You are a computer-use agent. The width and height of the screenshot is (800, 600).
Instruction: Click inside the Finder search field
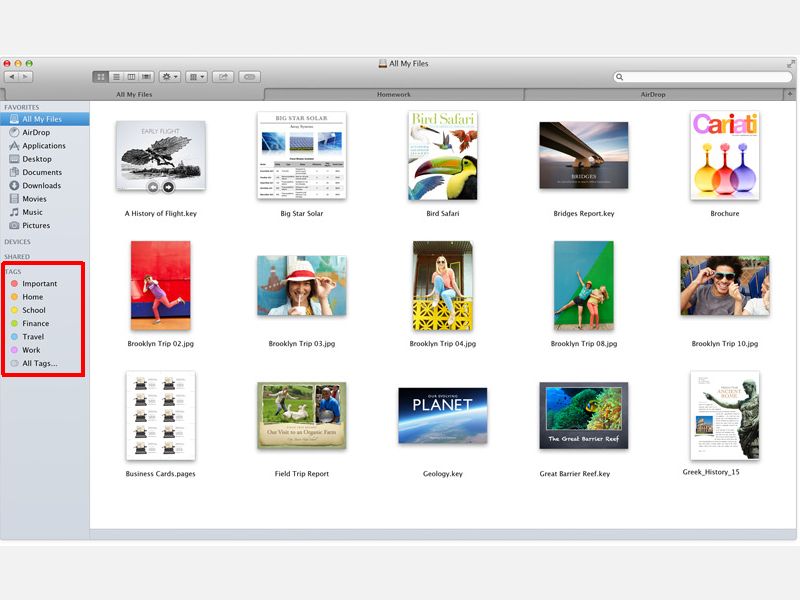(x=703, y=77)
